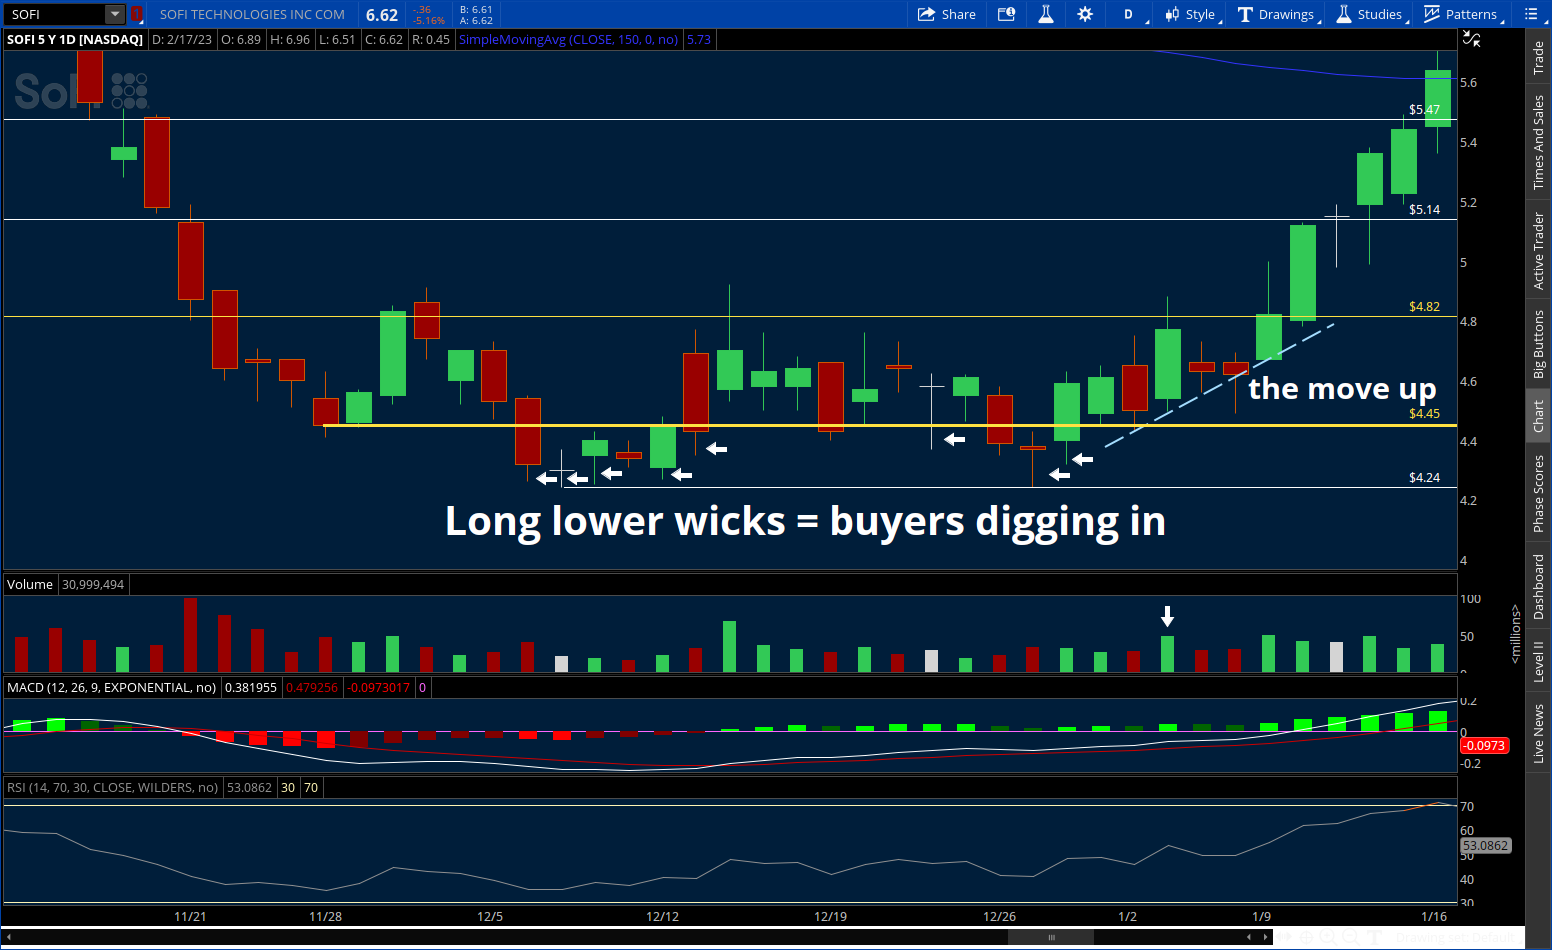The width and height of the screenshot is (1552, 950).
Task: Click the SOFI TECHNOLOGIES INC COM name
Action: [x=252, y=14]
